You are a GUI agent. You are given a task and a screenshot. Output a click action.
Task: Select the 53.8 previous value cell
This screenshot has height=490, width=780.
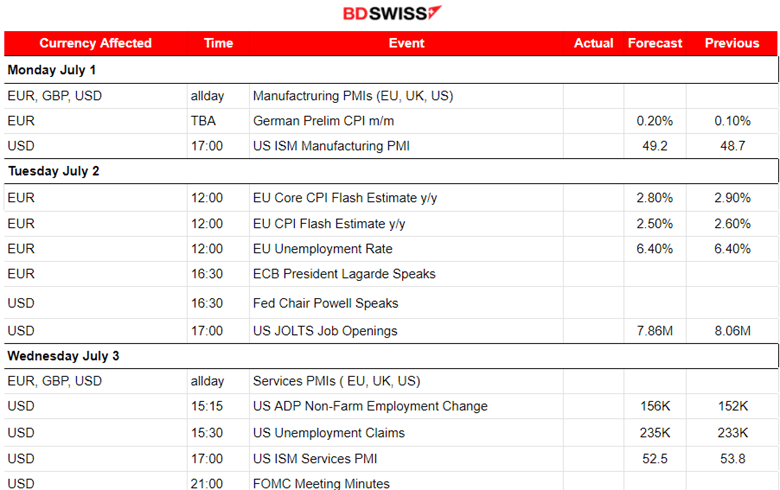[x=732, y=458]
